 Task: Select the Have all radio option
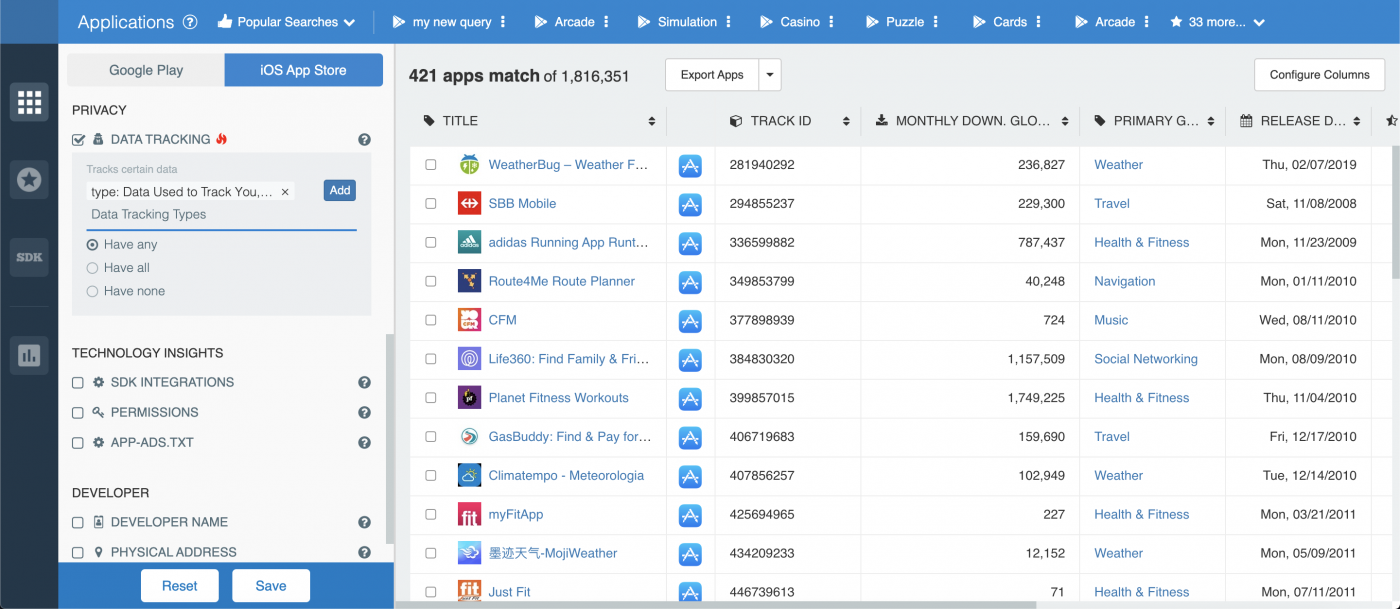tap(93, 268)
